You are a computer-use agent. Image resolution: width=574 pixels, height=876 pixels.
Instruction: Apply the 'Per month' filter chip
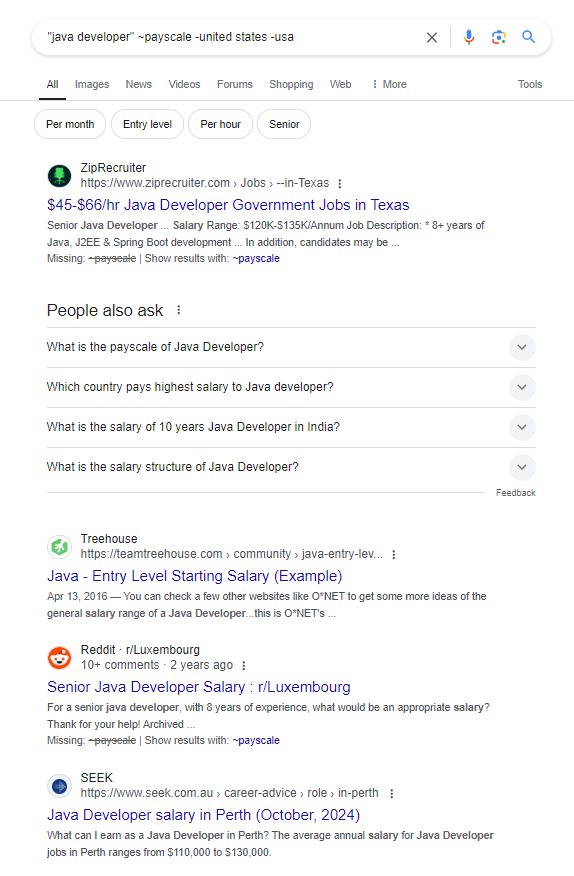click(x=70, y=124)
